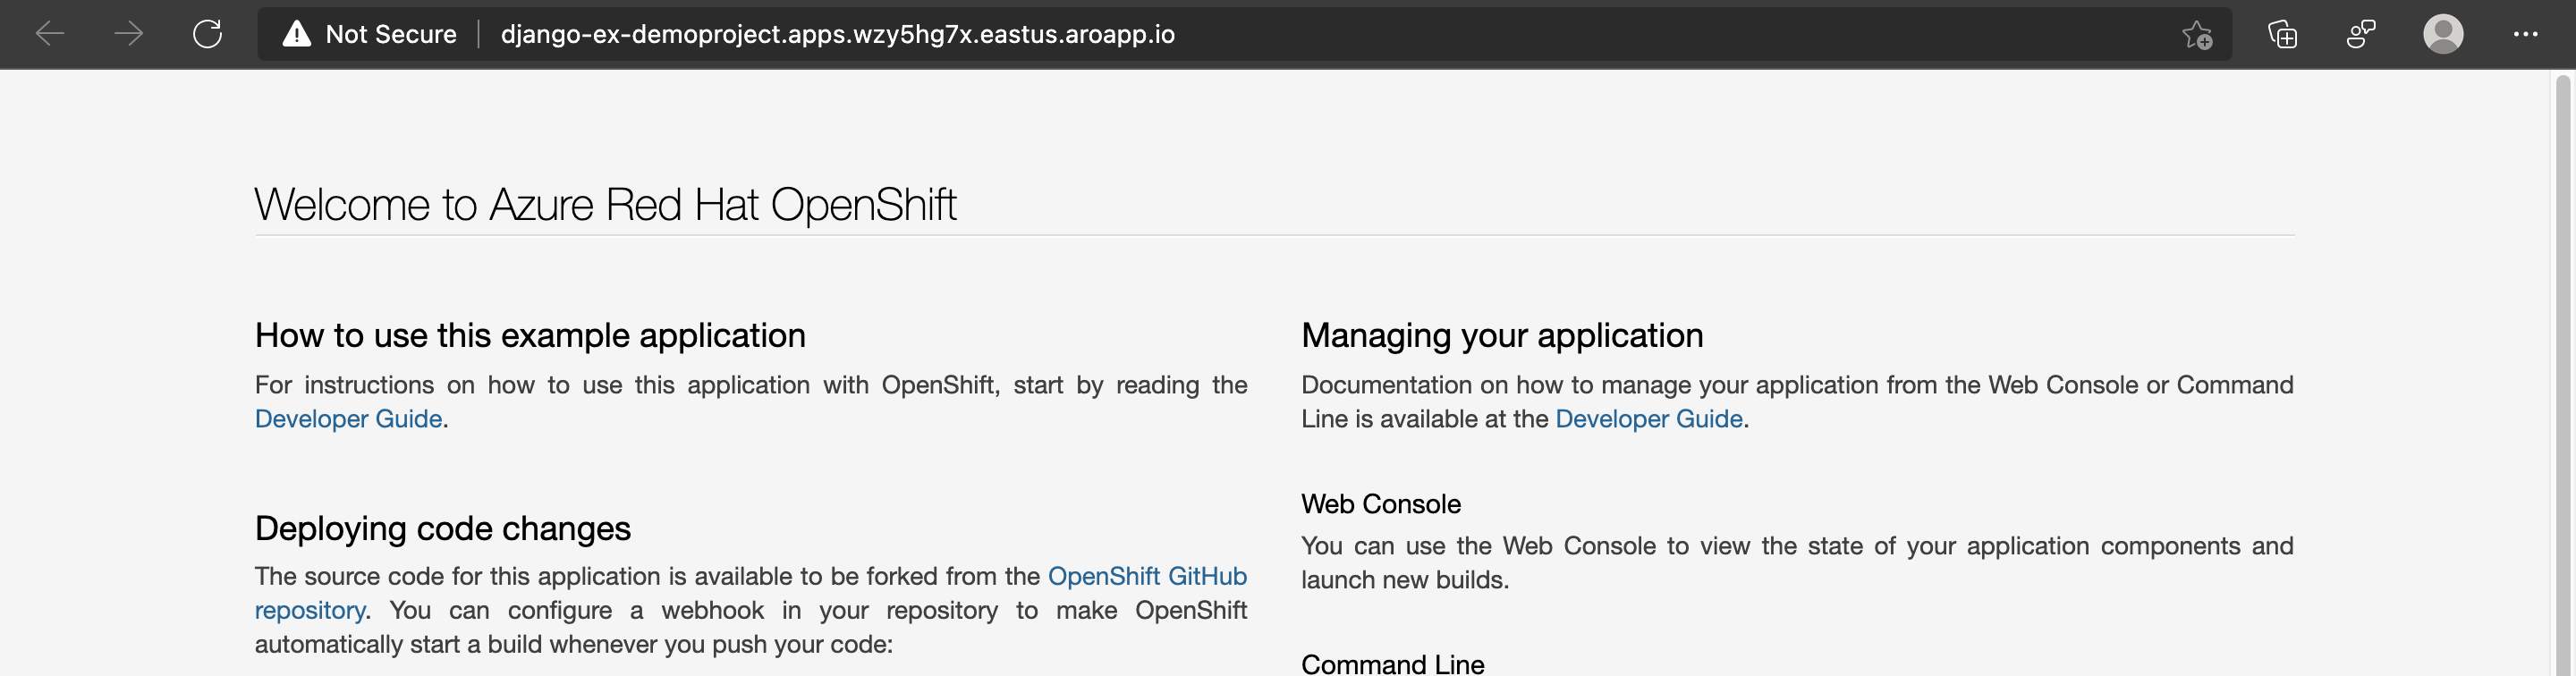Click the Deploying code changes heading
This screenshot has width=2576, height=676.
442,528
